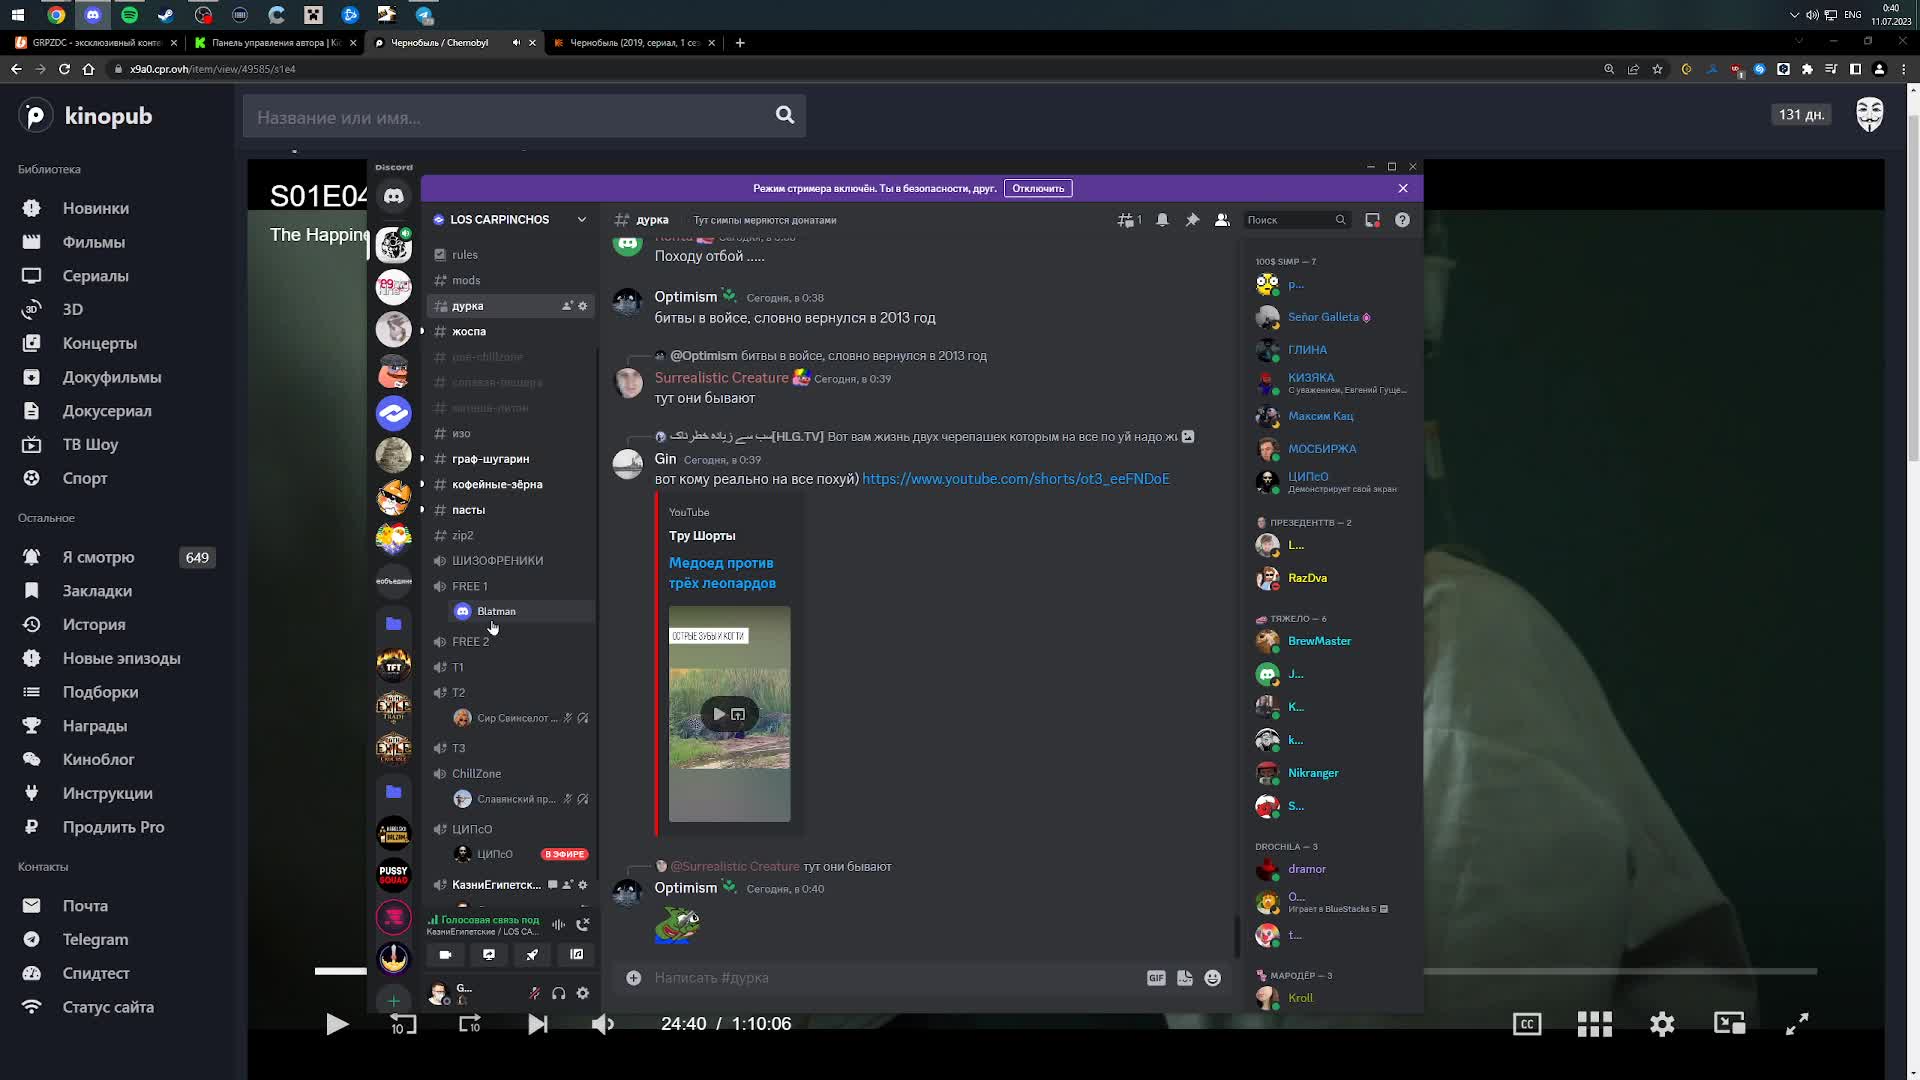Screen dimensions: 1920x1080
Task: Share your screen in Discord
Action: 489,955
